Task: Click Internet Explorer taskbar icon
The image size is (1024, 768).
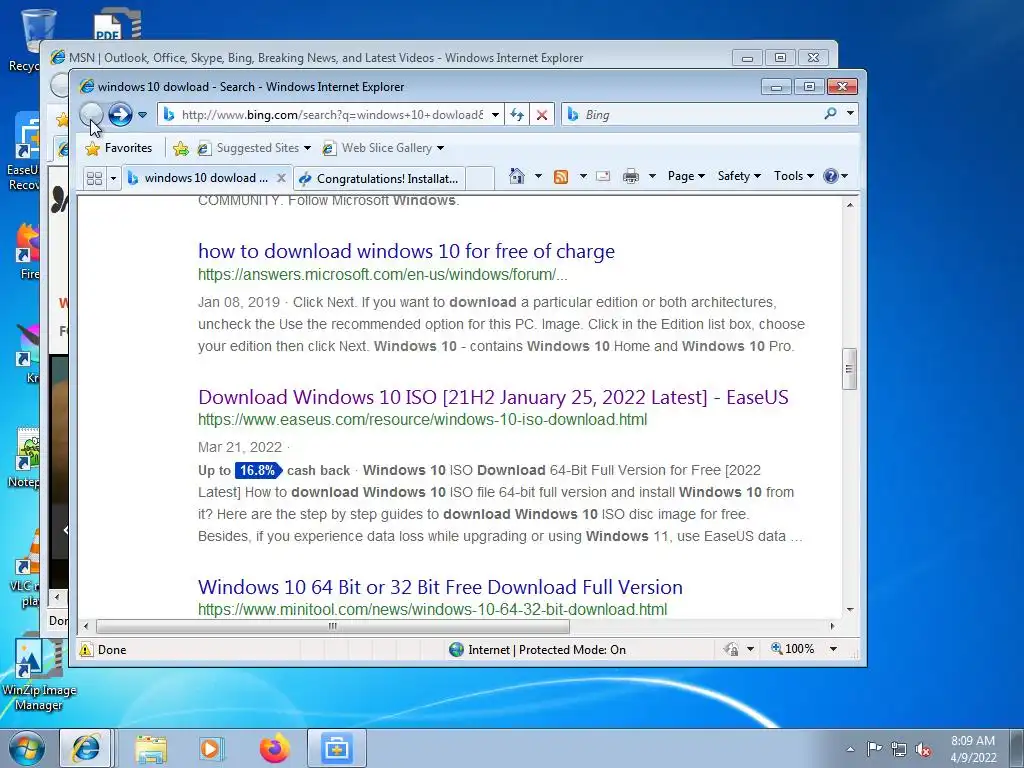Action: coord(86,748)
